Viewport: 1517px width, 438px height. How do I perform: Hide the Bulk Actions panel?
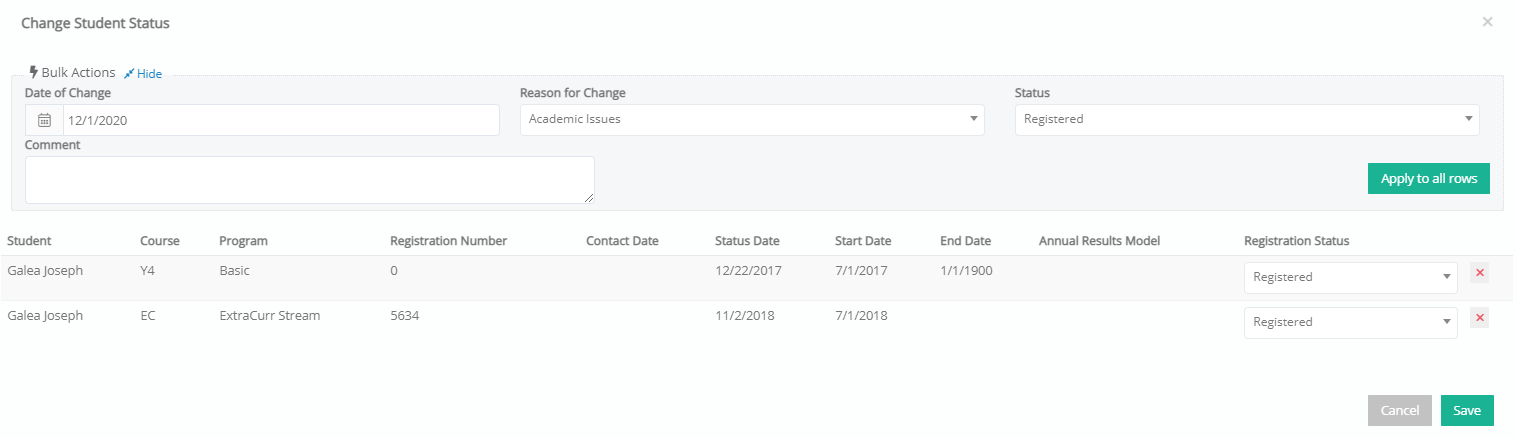(x=149, y=73)
